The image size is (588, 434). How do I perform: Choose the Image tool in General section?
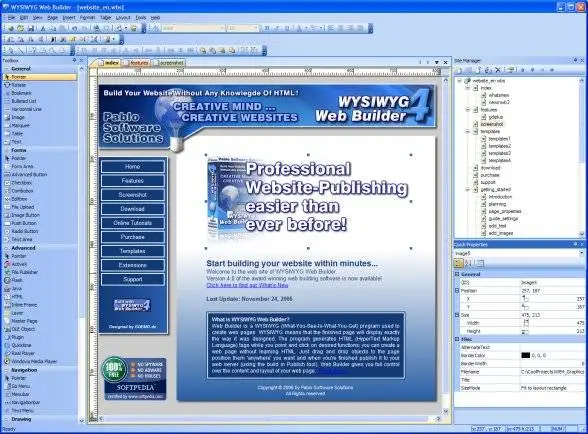(x=18, y=117)
